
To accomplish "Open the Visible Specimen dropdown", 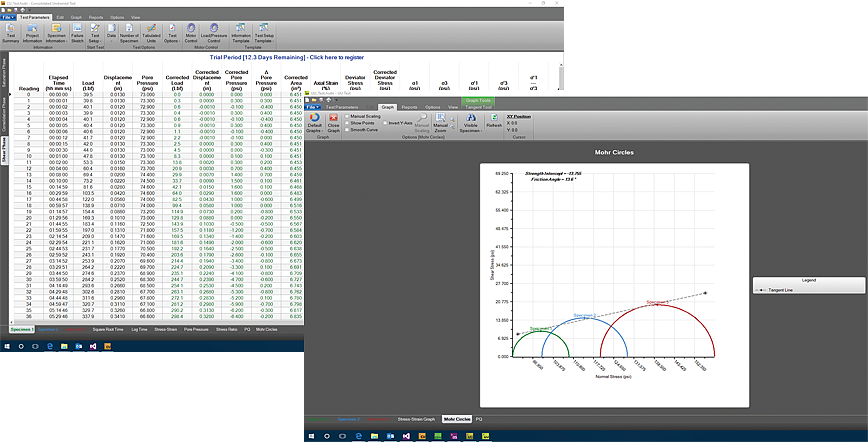I will point(470,124).
